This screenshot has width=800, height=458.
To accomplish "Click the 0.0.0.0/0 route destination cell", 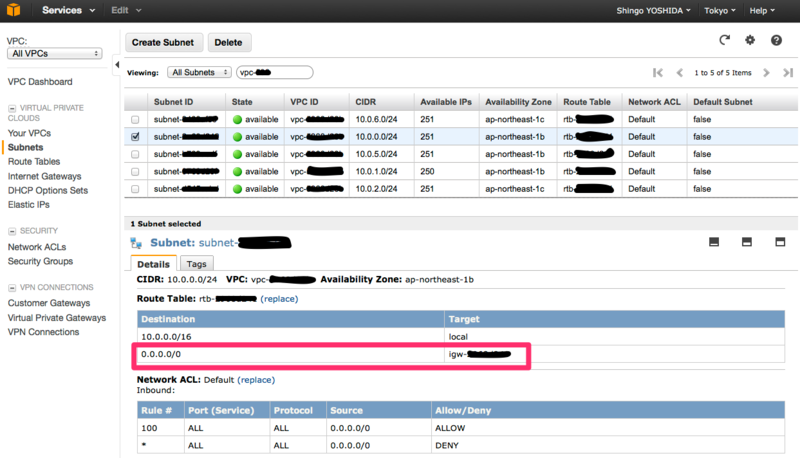I will tap(290, 354).
